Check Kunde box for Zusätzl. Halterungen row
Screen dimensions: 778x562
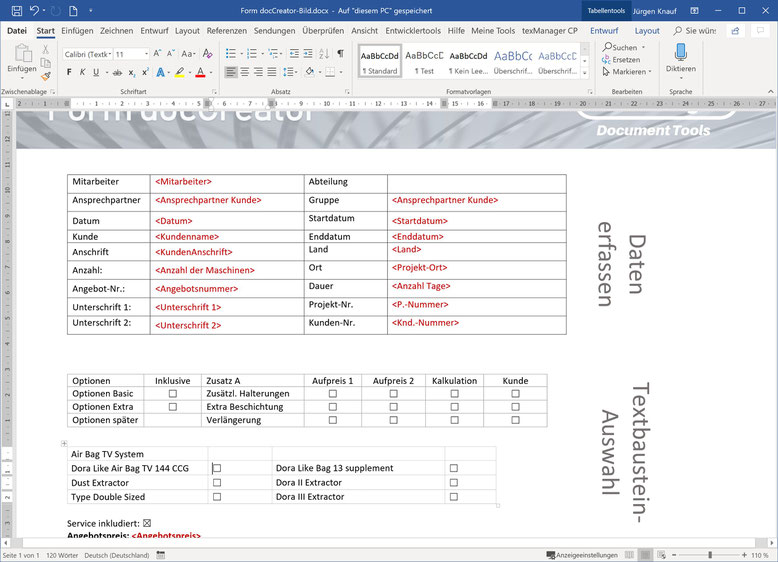click(516, 394)
